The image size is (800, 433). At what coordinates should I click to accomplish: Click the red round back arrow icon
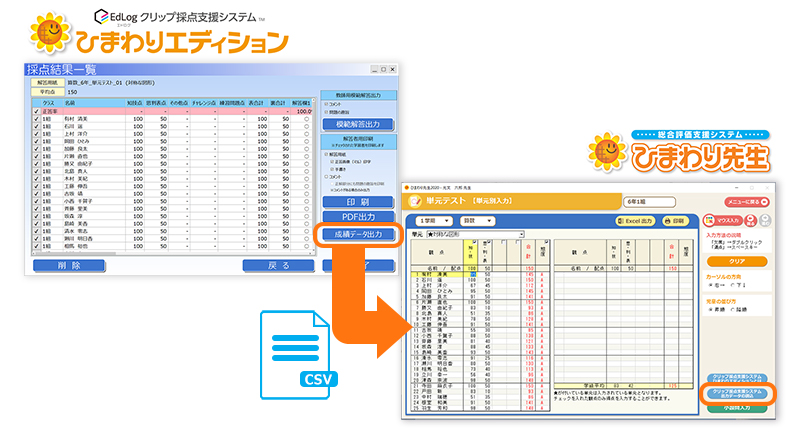(x=751, y=220)
